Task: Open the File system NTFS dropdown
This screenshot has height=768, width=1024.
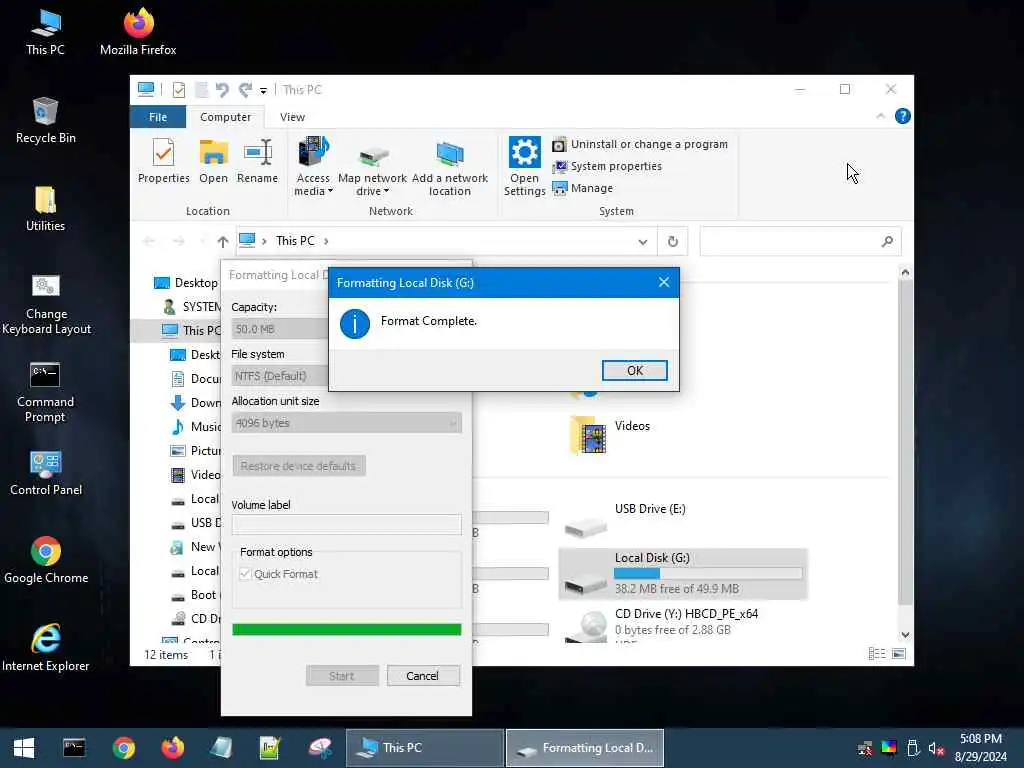Action: [280, 376]
